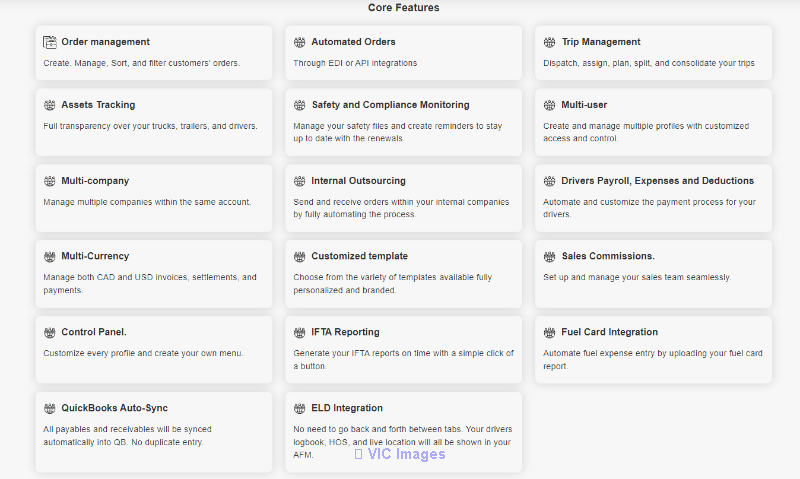The image size is (800, 479).
Task: Open the Customized template title
Action: tap(359, 256)
